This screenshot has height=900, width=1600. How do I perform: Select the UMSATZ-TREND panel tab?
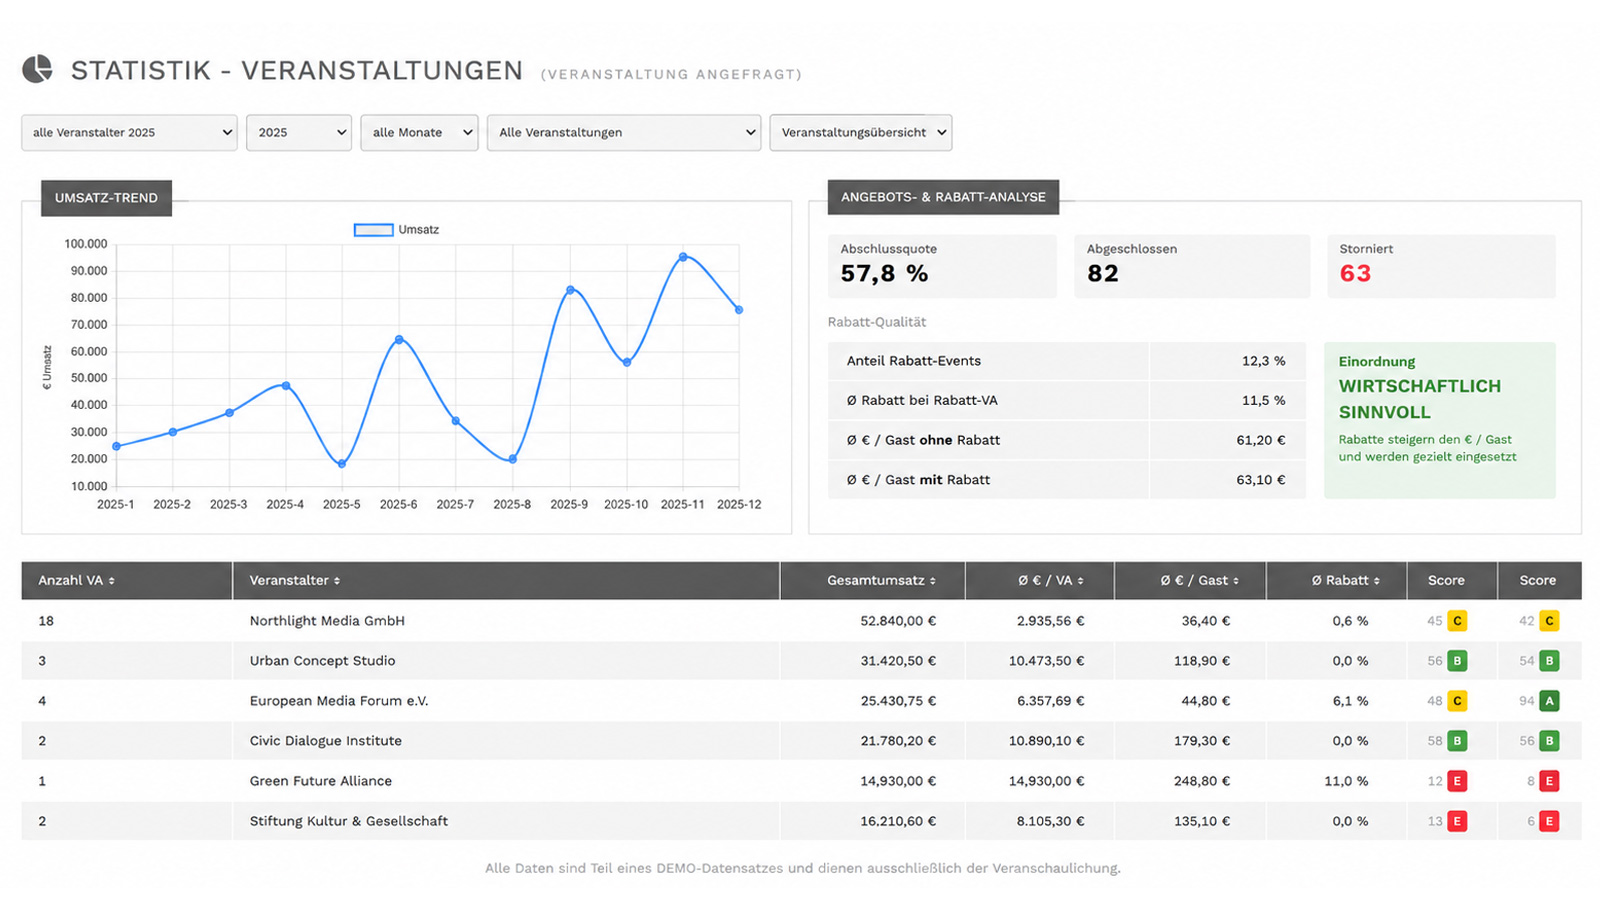click(106, 198)
